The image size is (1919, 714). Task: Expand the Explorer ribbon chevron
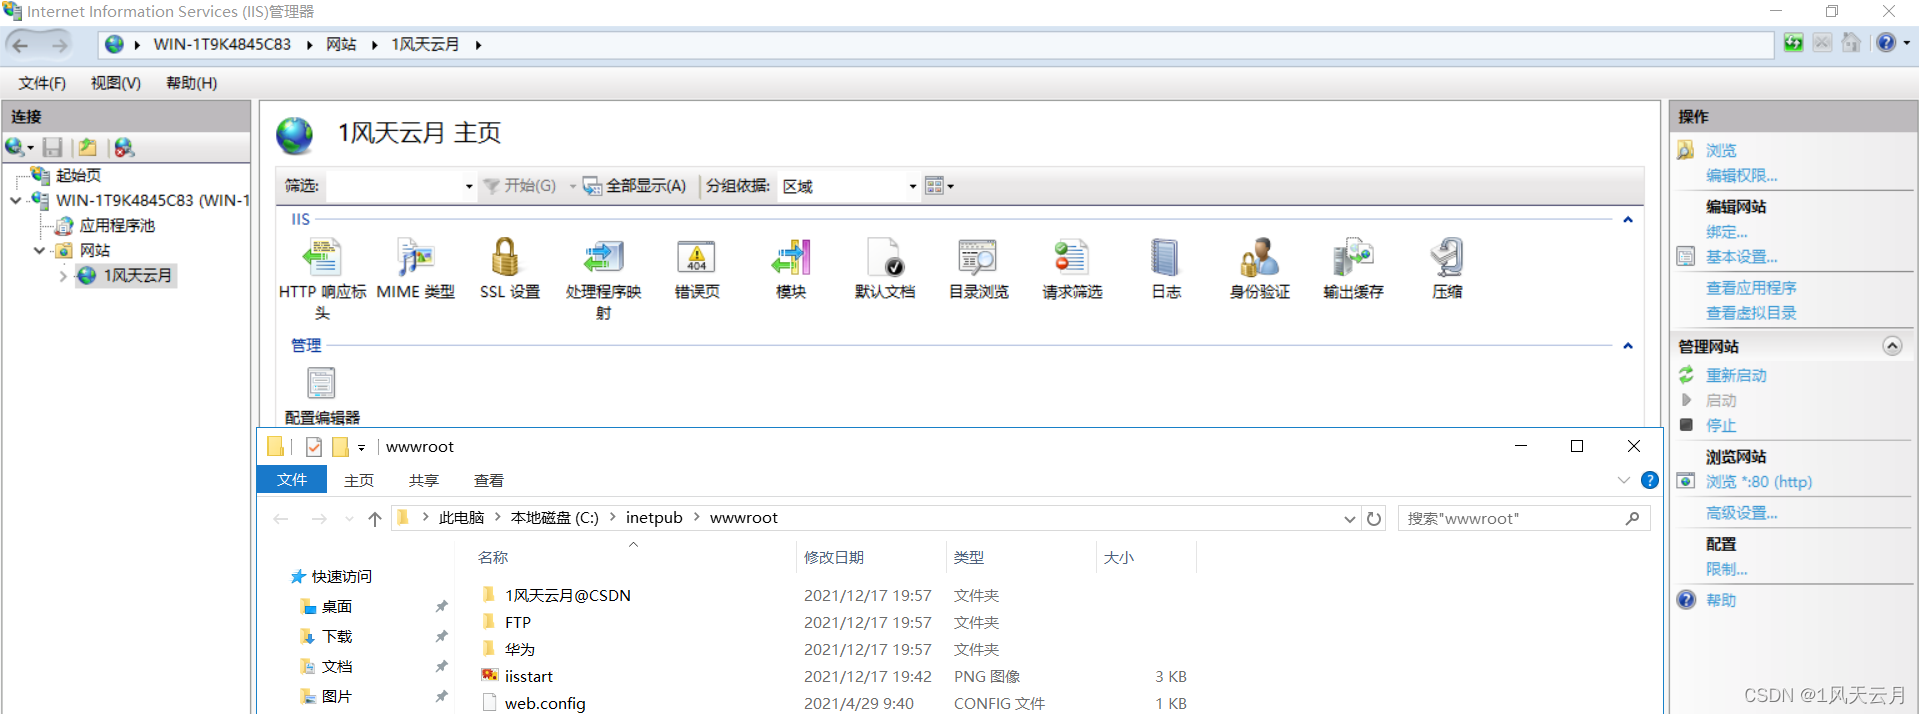click(1623, 481)
